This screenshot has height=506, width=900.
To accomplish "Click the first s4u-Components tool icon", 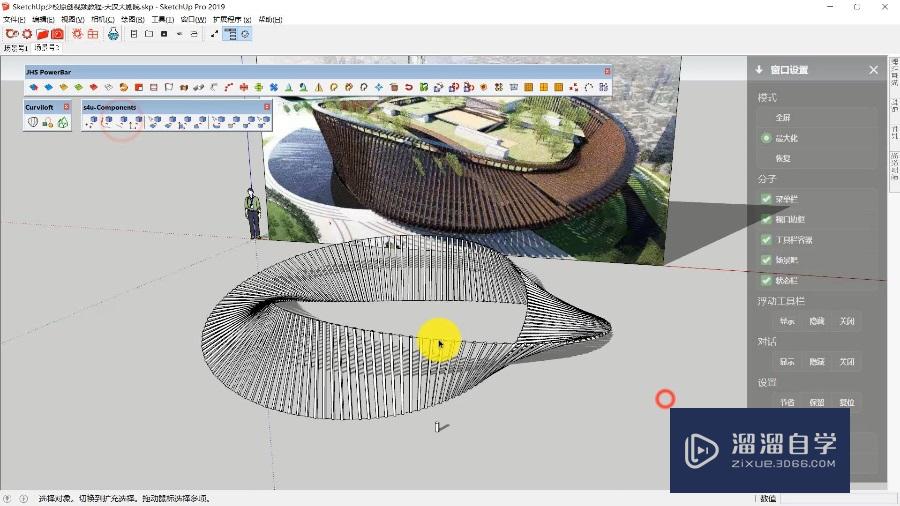I will click(x=92, y=122).
